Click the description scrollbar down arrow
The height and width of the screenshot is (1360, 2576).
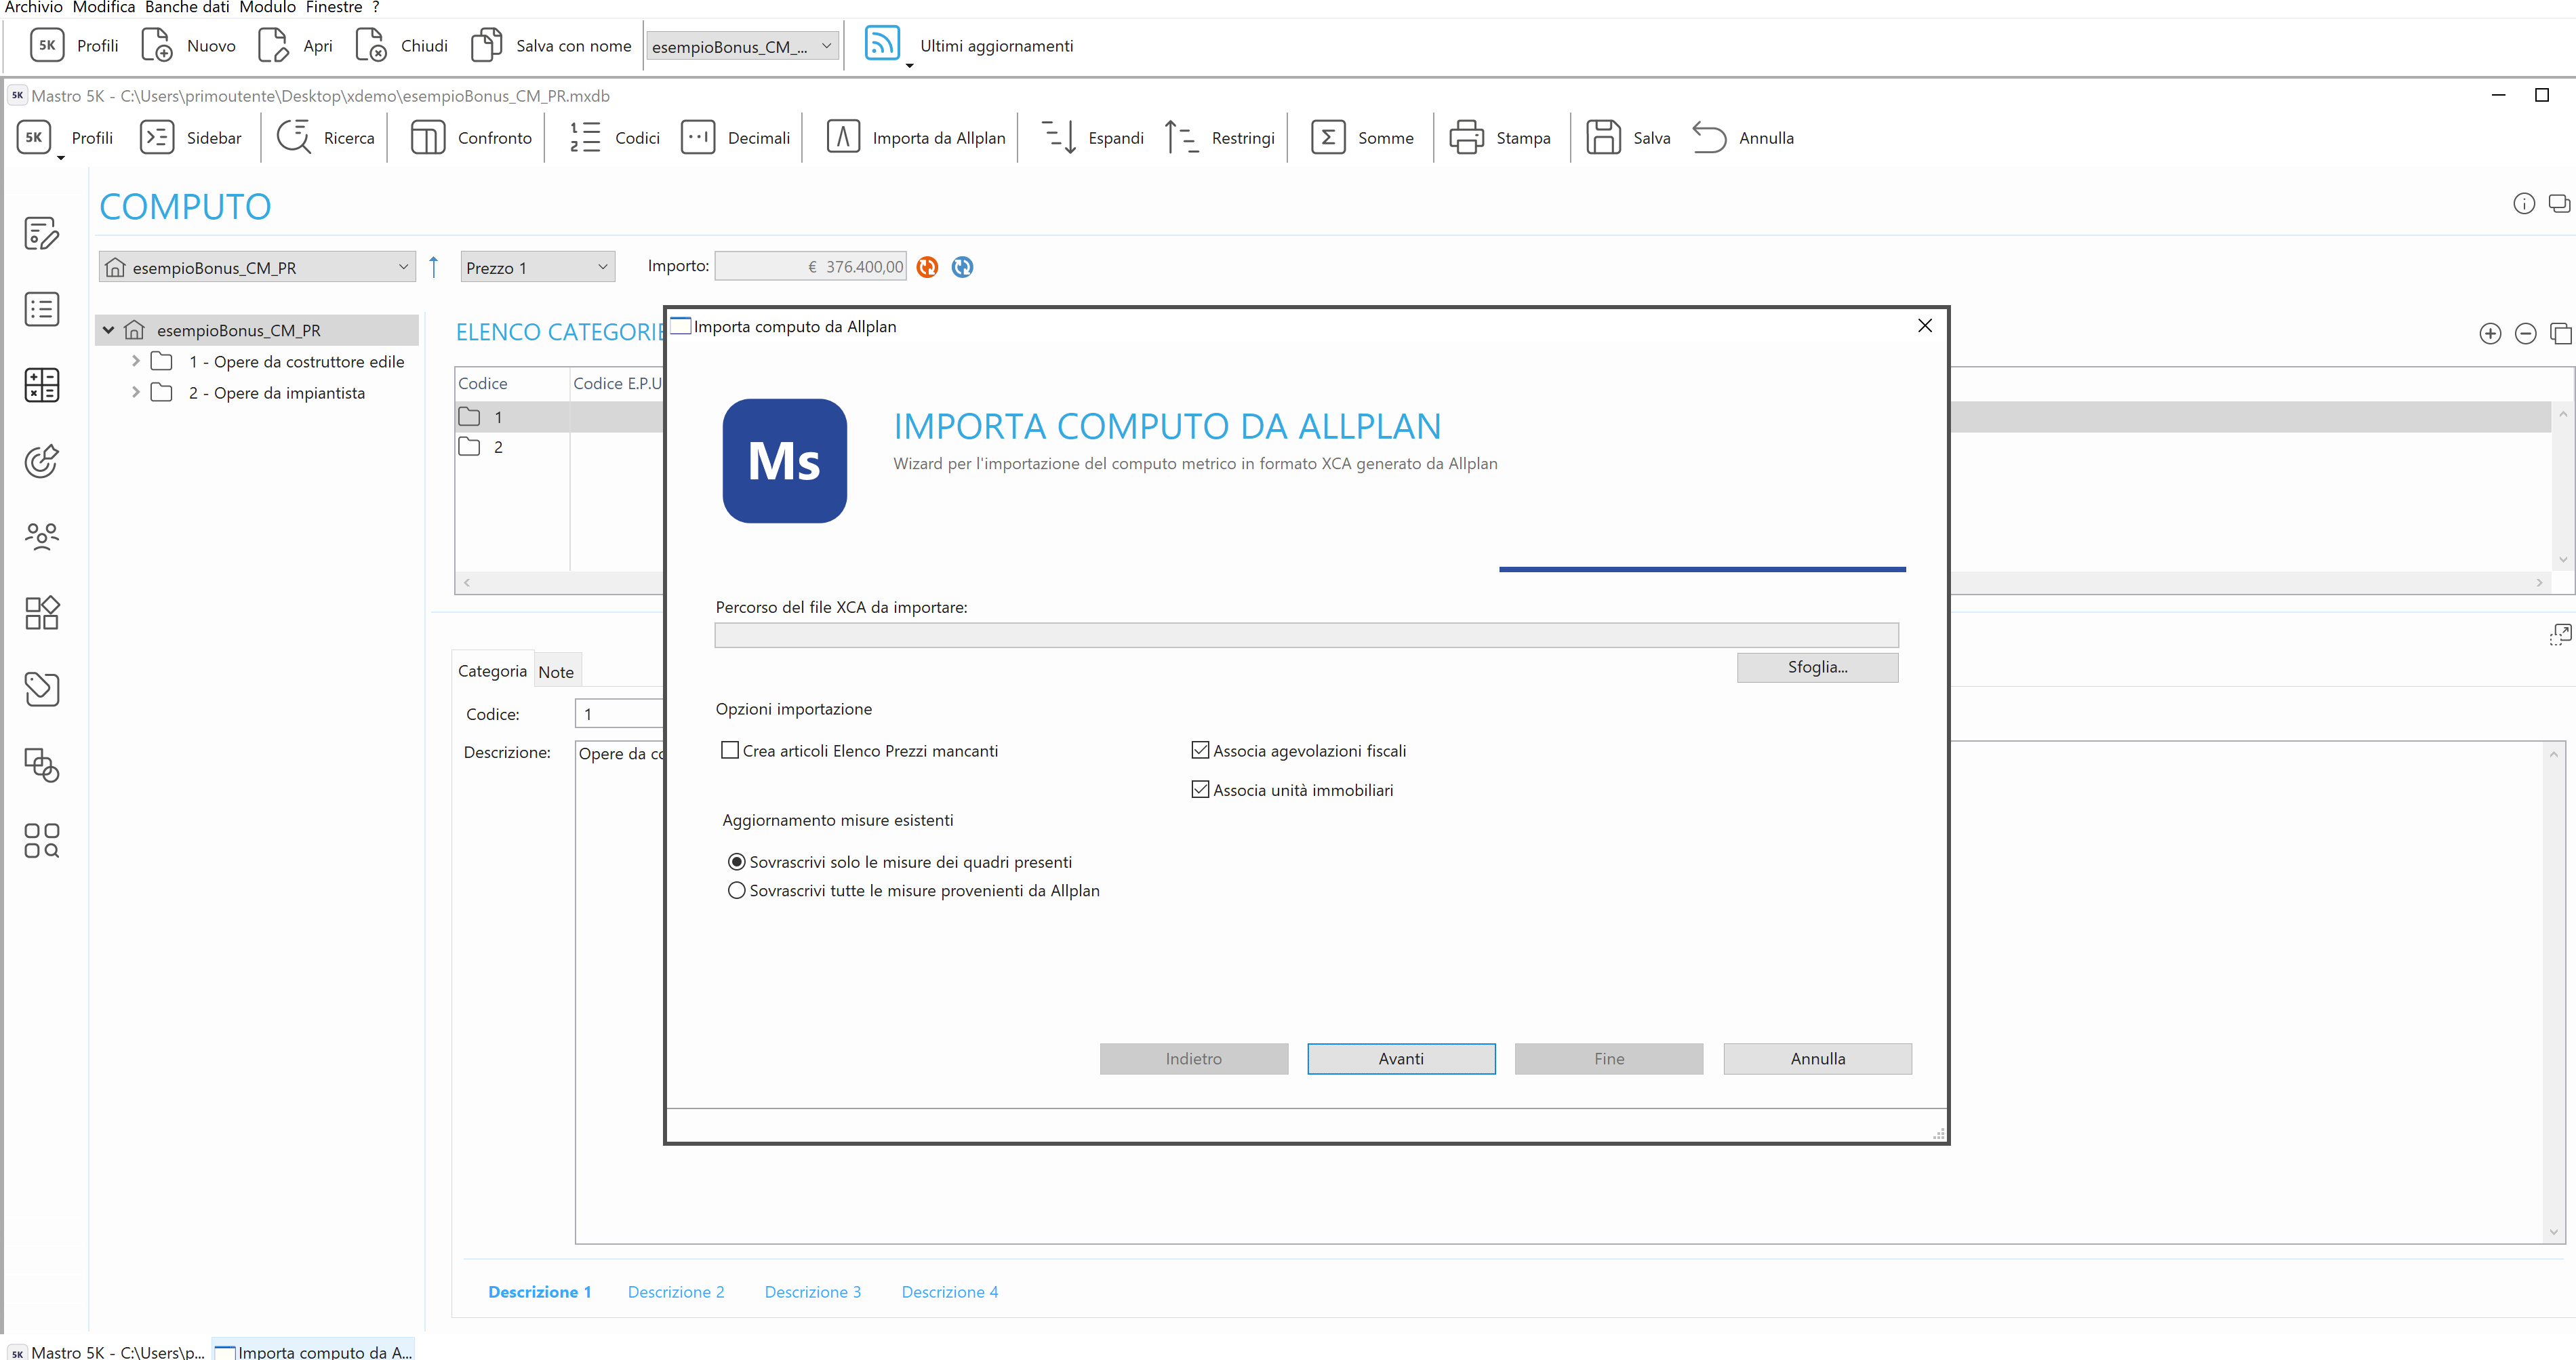(2554, 1232)
